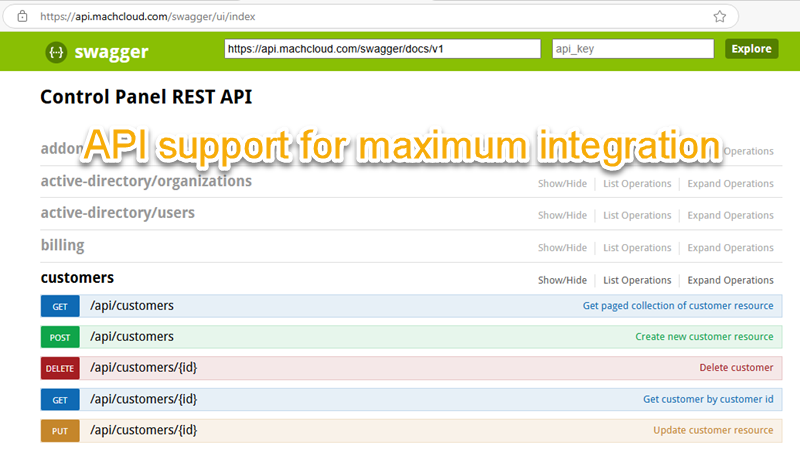800x450 pixels.
Task: Open the /api/customers path in POST row
Action: coord(132,337)
